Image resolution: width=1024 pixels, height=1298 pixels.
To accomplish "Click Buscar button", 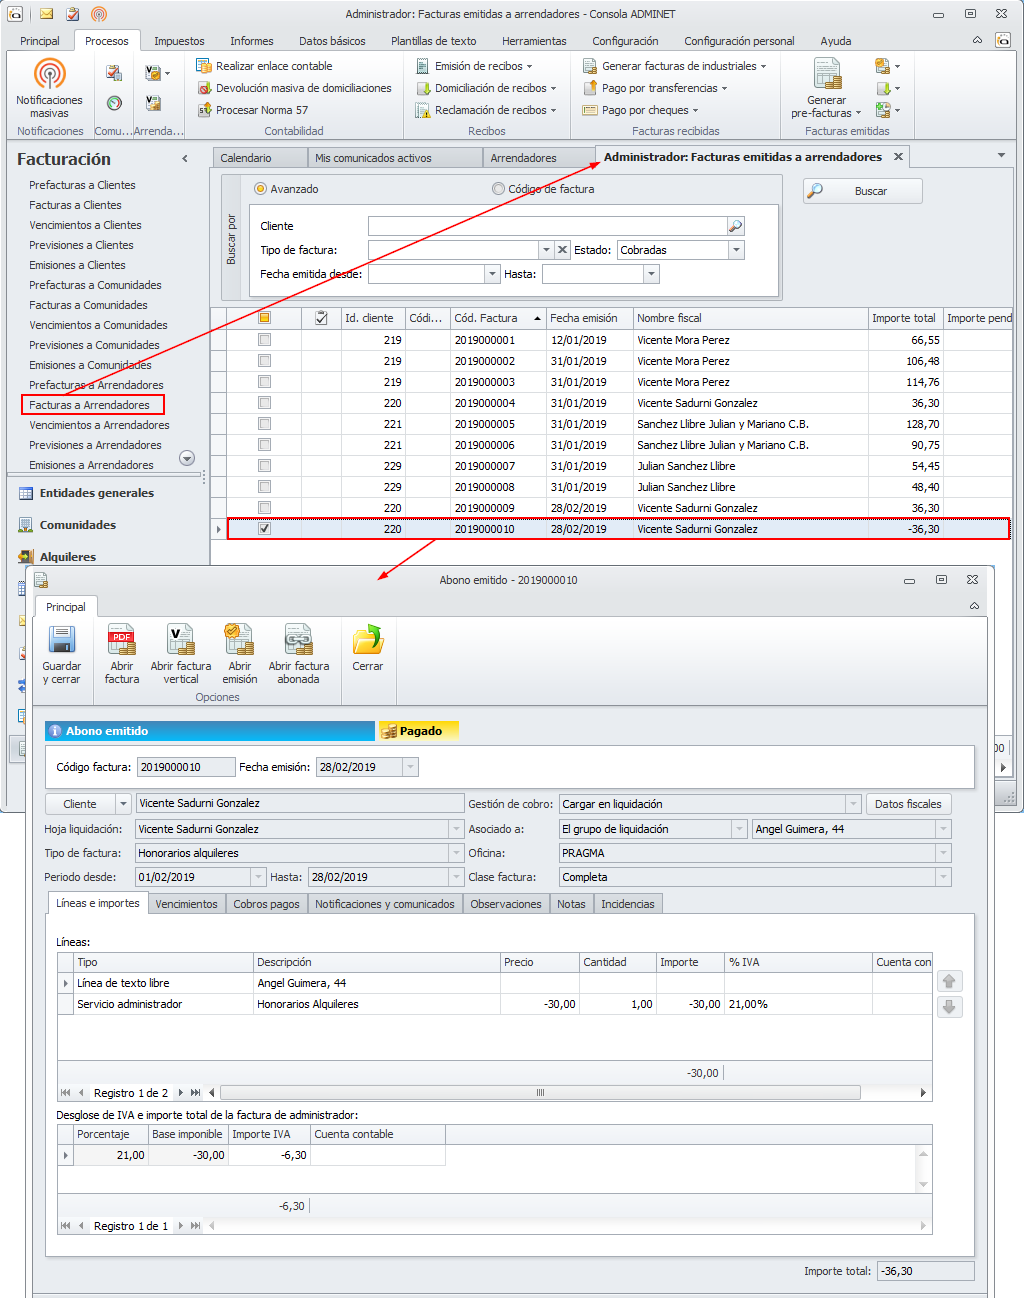I will pyautogui.click(x=863, y=191).
